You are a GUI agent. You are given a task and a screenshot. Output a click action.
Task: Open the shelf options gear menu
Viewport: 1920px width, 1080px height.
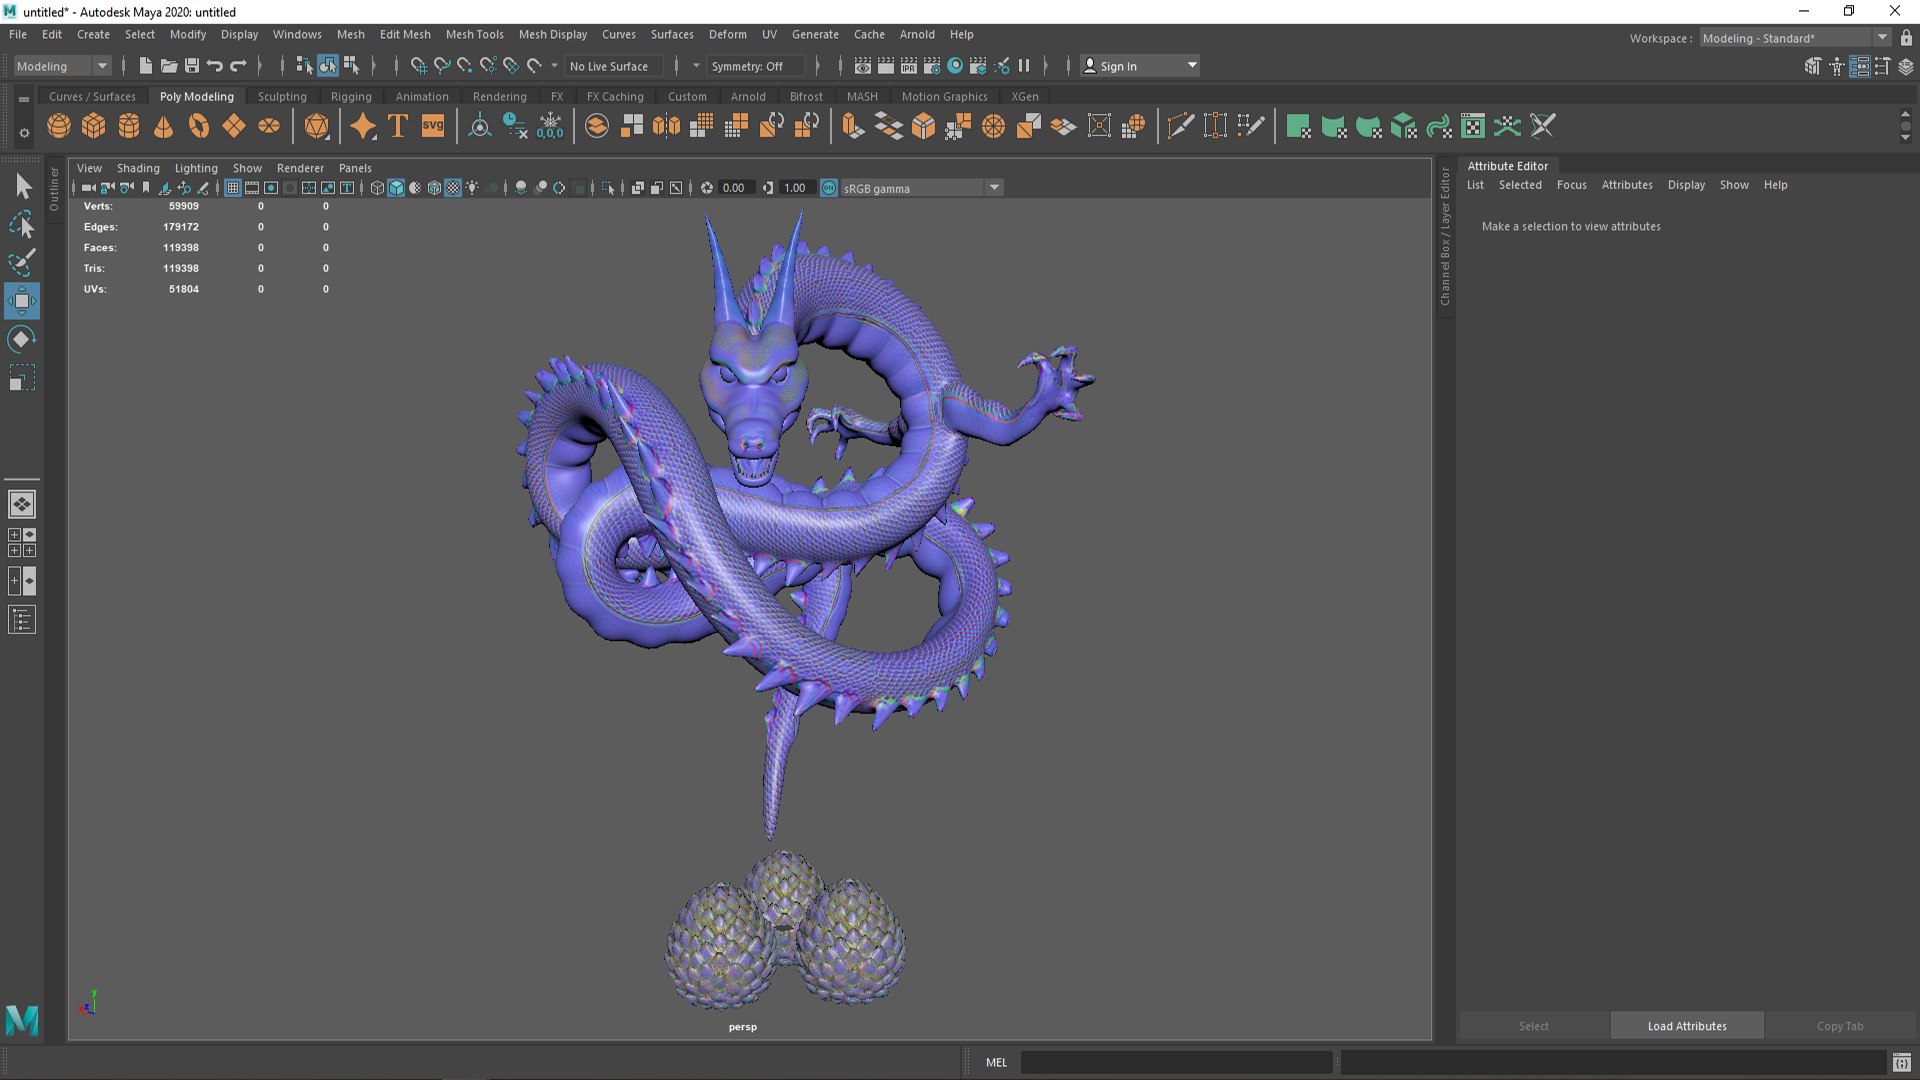pyautogui.click(x=24, y=133)
